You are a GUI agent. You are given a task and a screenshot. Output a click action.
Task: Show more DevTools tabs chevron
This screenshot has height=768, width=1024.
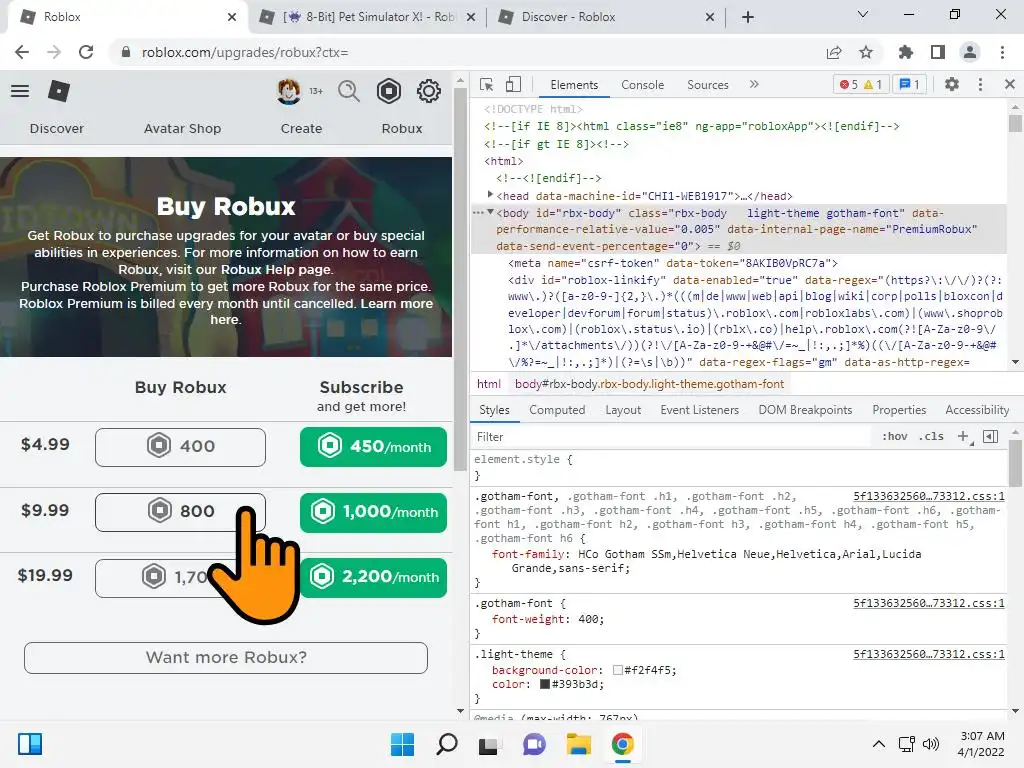point(754,84)
